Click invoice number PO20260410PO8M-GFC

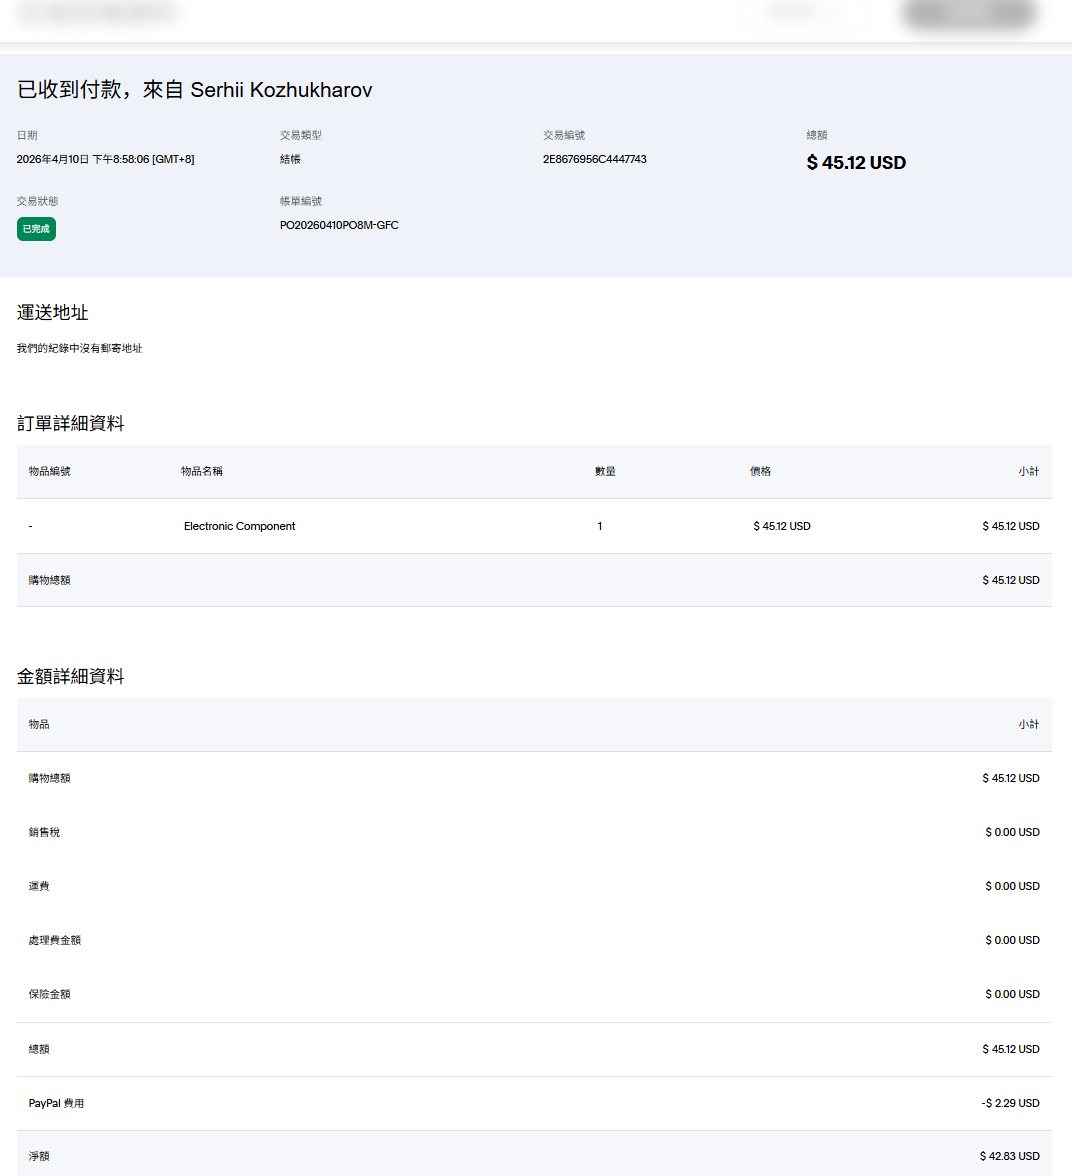(x=339, y=225)
